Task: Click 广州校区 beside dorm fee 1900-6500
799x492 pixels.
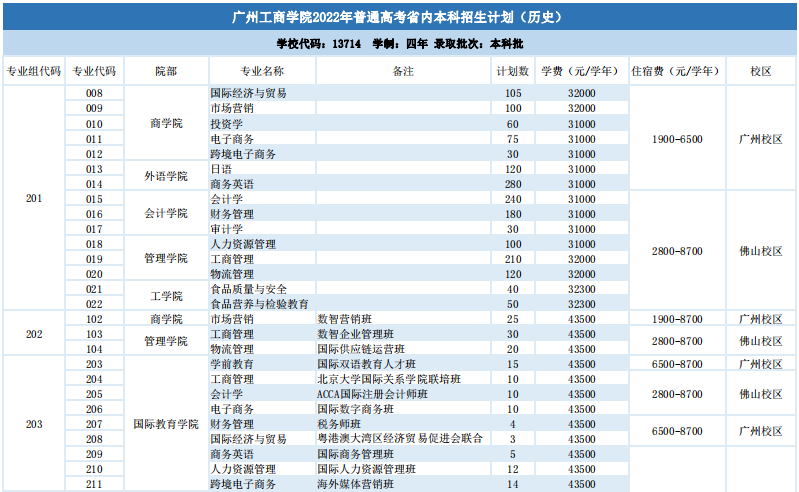Action: pyautogui.click(x=761, y=139)
